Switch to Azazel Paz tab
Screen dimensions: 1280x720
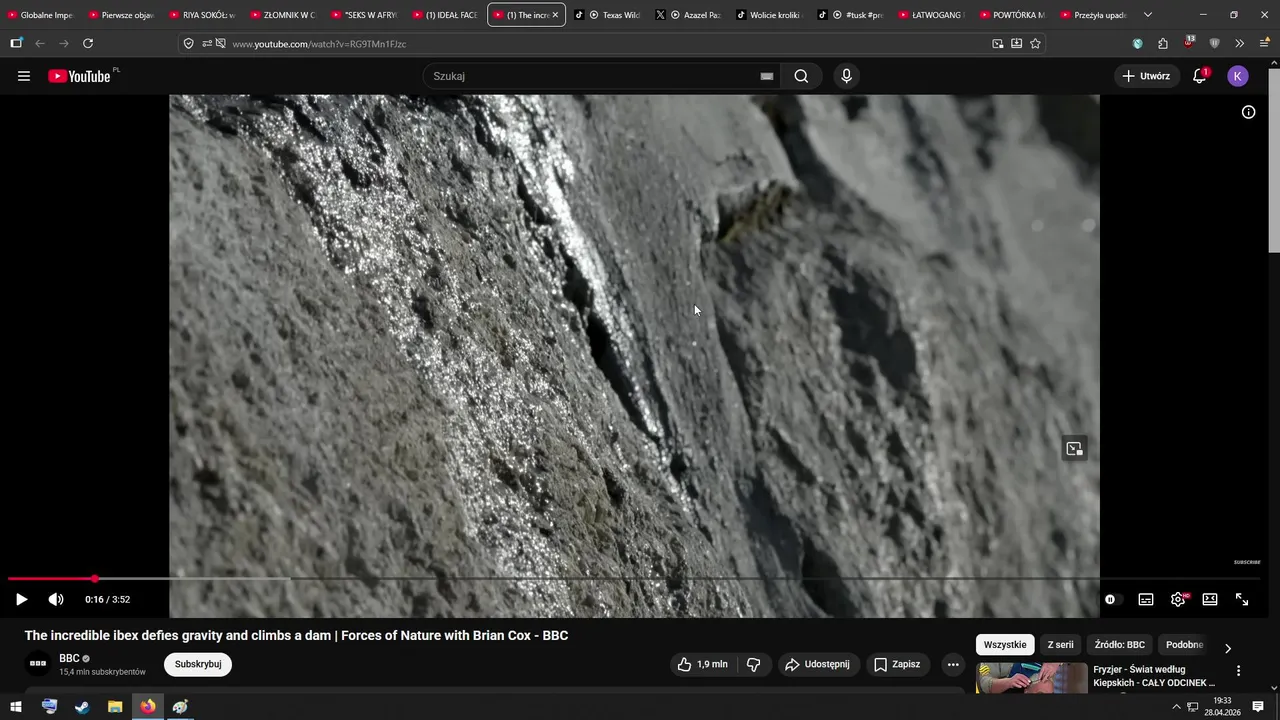[x=688, y=15]
